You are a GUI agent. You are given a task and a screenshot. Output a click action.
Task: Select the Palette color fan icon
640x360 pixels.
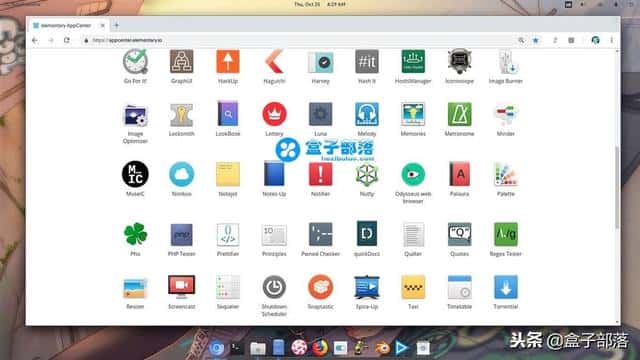coord(506,174)
